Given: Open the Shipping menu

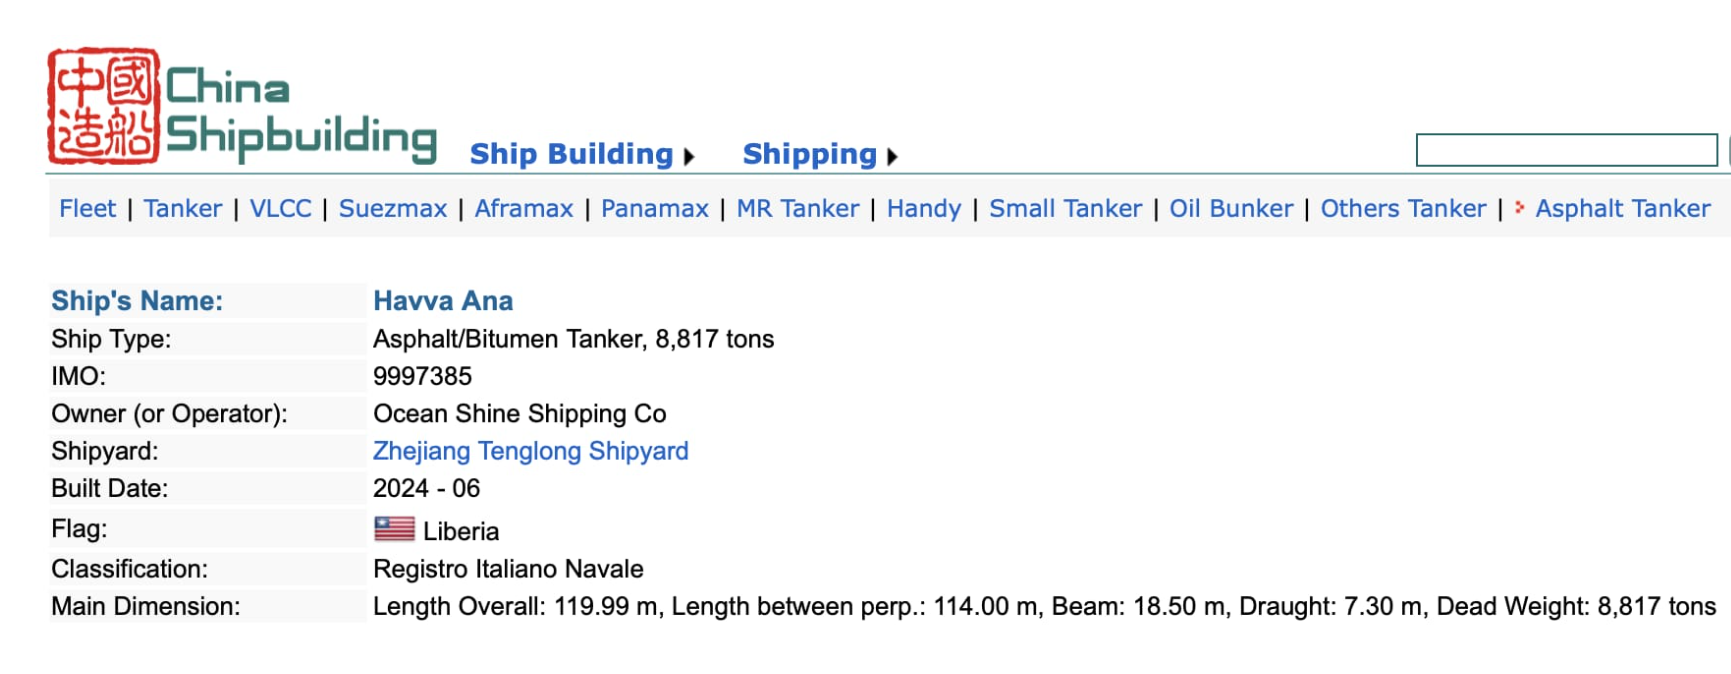Looking at the screenshot, I should coord(809,154).
